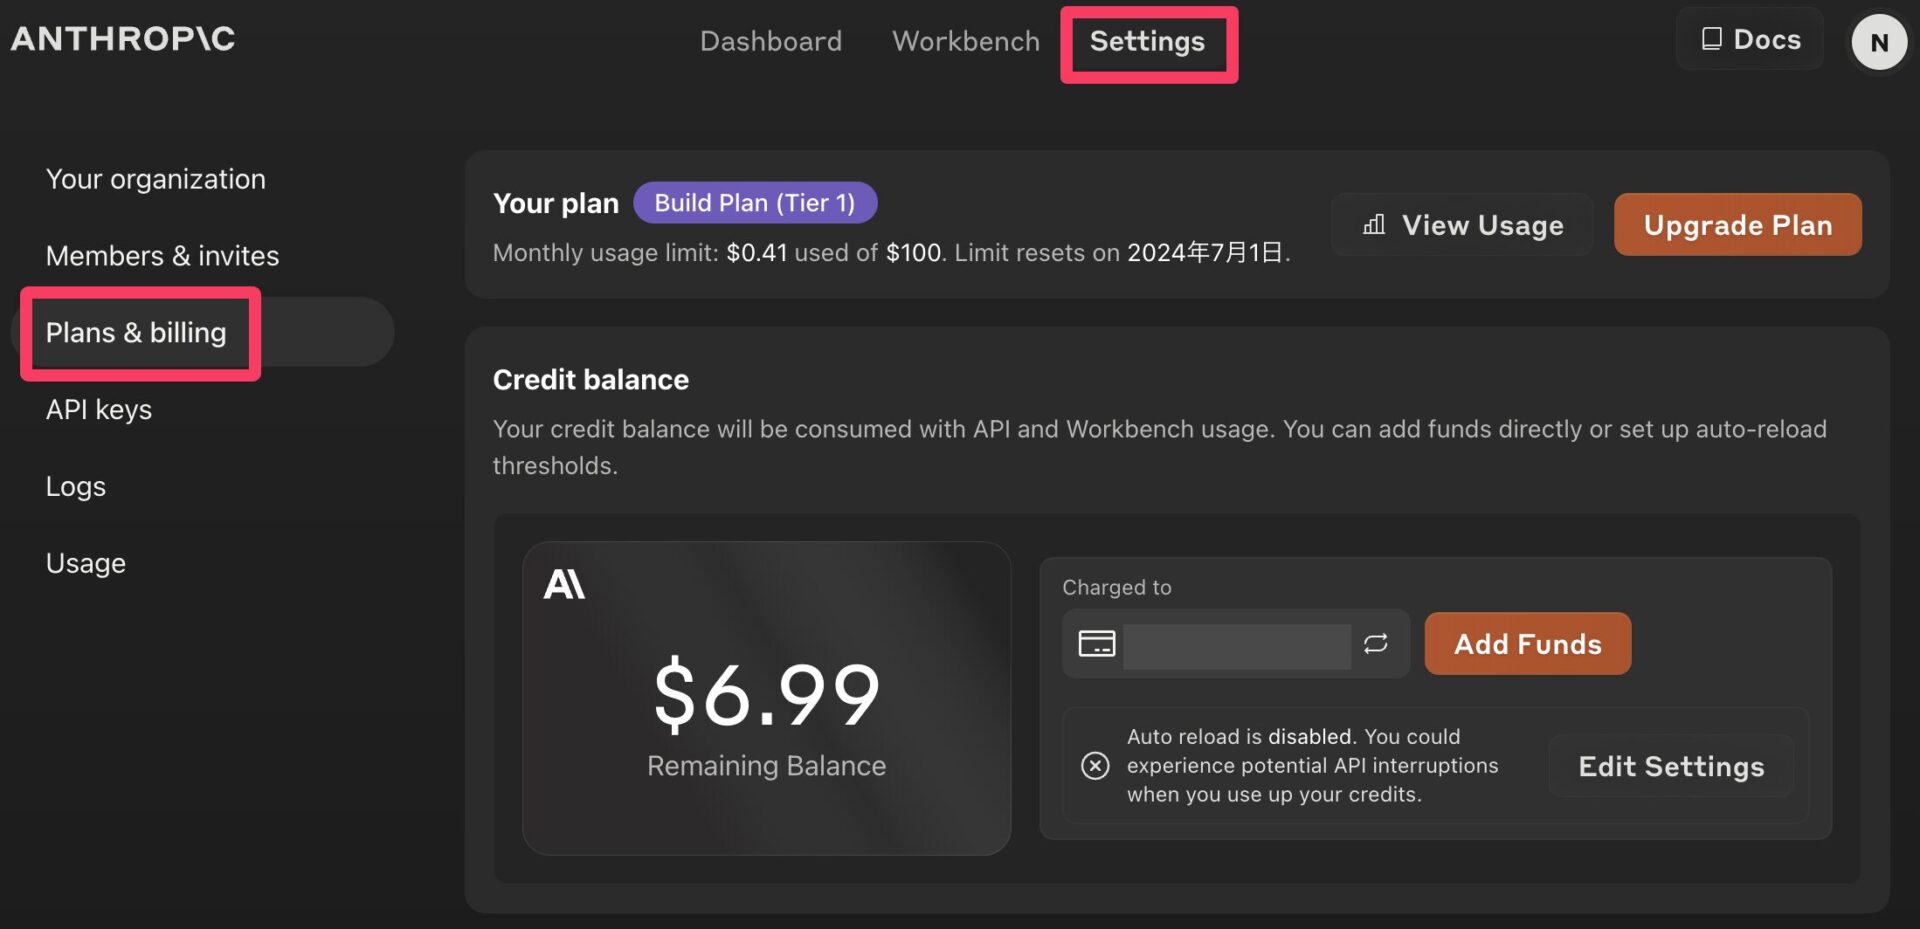The height and width of the screenshot is (929, 1920).
Task: Click the credit card icon under Charged to
Action: coord(1096,643)
